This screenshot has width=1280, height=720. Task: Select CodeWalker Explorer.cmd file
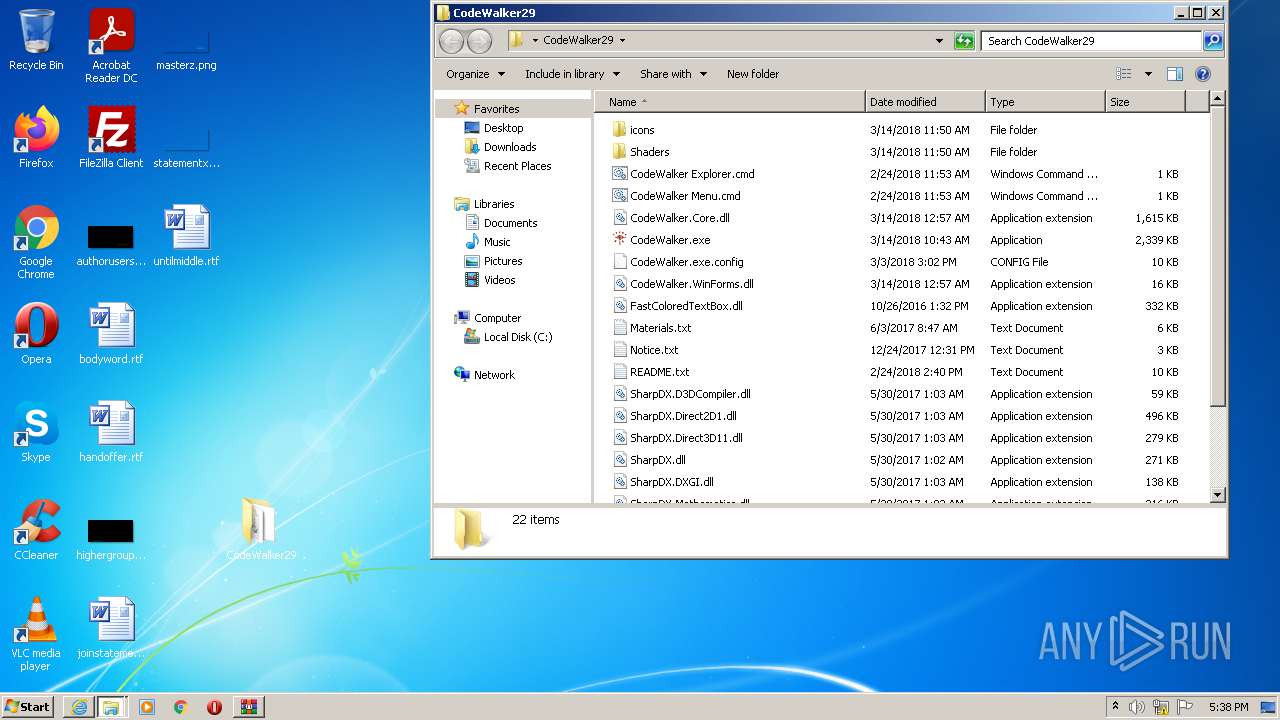coord(692,174)
